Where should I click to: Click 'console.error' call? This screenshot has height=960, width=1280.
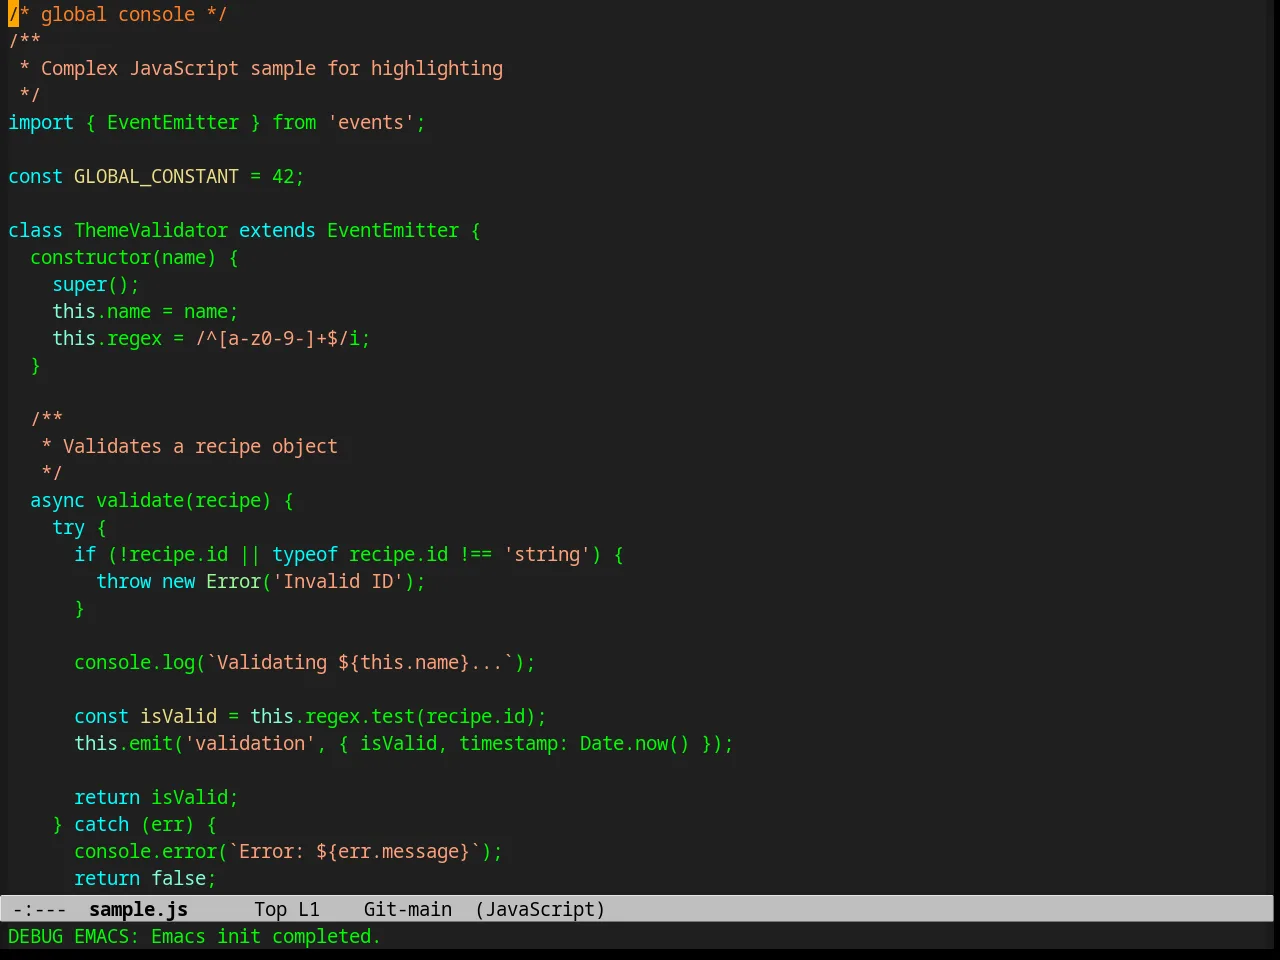145,851
